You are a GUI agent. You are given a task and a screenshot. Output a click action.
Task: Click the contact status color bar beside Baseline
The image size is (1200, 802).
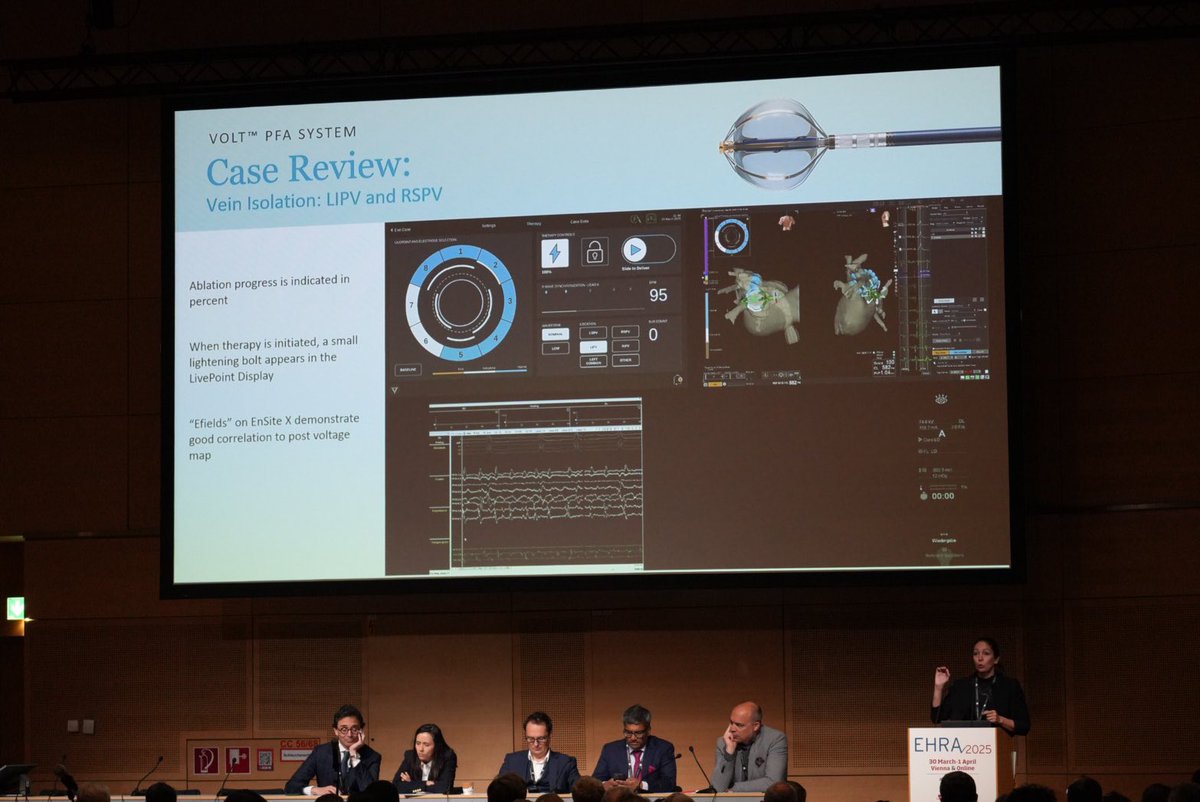click(480, 371)
